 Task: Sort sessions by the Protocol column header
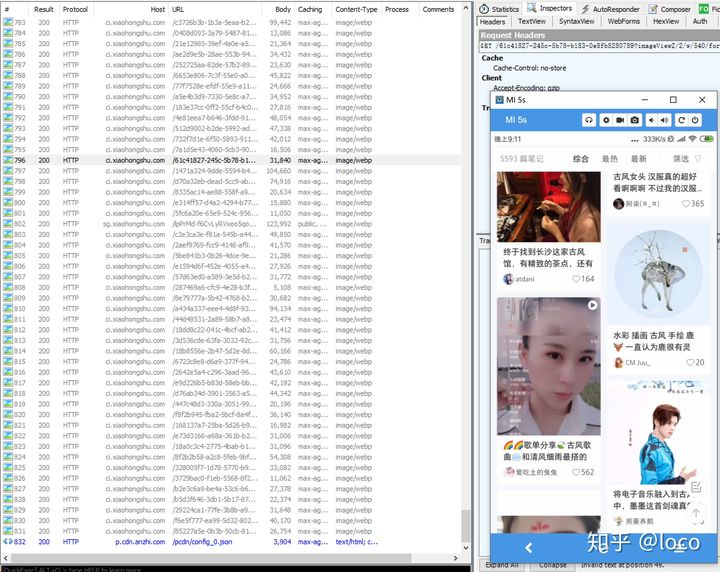pyautogui.click(x=76, y=9)
